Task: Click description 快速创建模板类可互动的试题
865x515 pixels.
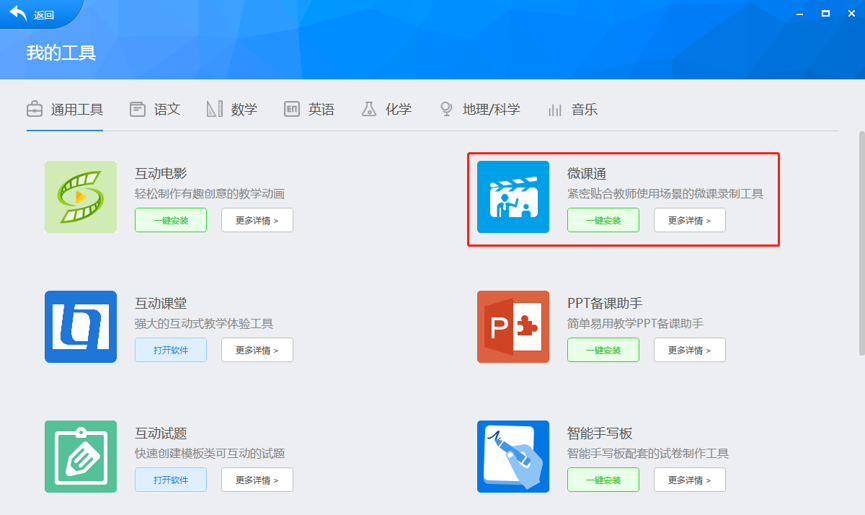Action: (210, 453)
